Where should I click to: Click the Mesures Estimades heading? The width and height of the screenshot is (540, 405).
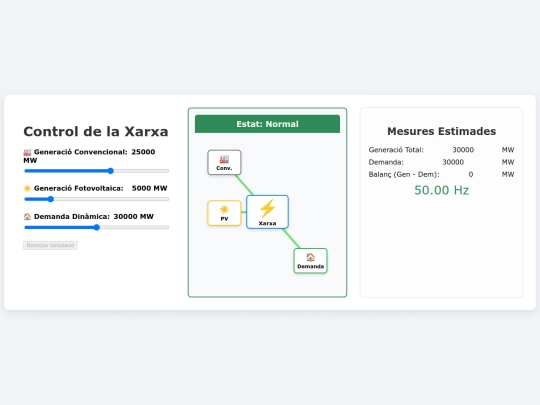pos(442,131)
